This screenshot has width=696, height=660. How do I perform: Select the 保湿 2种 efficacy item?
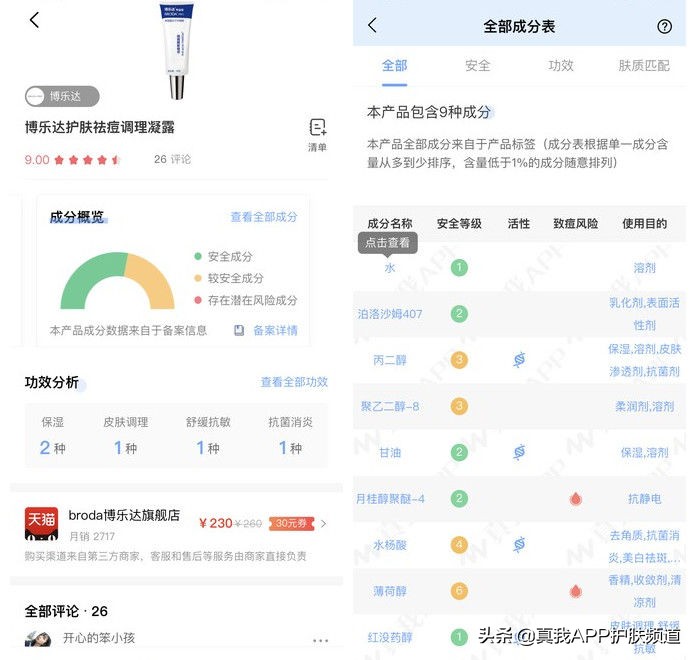(x=53, y=436)
